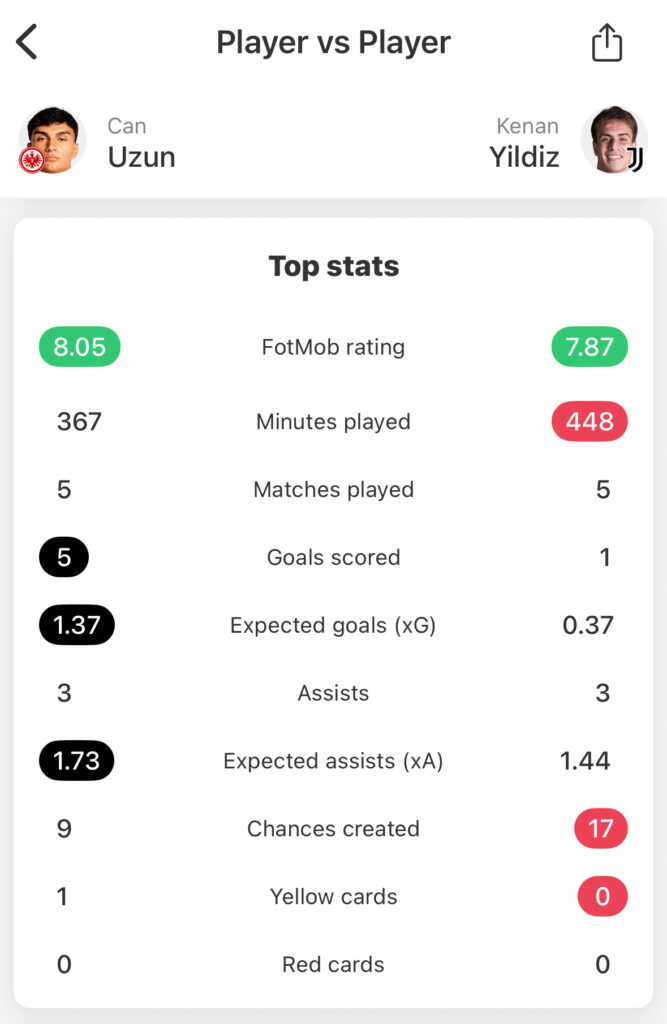Tap the Eintracht Frankfurt club badge

click(32, 160)
